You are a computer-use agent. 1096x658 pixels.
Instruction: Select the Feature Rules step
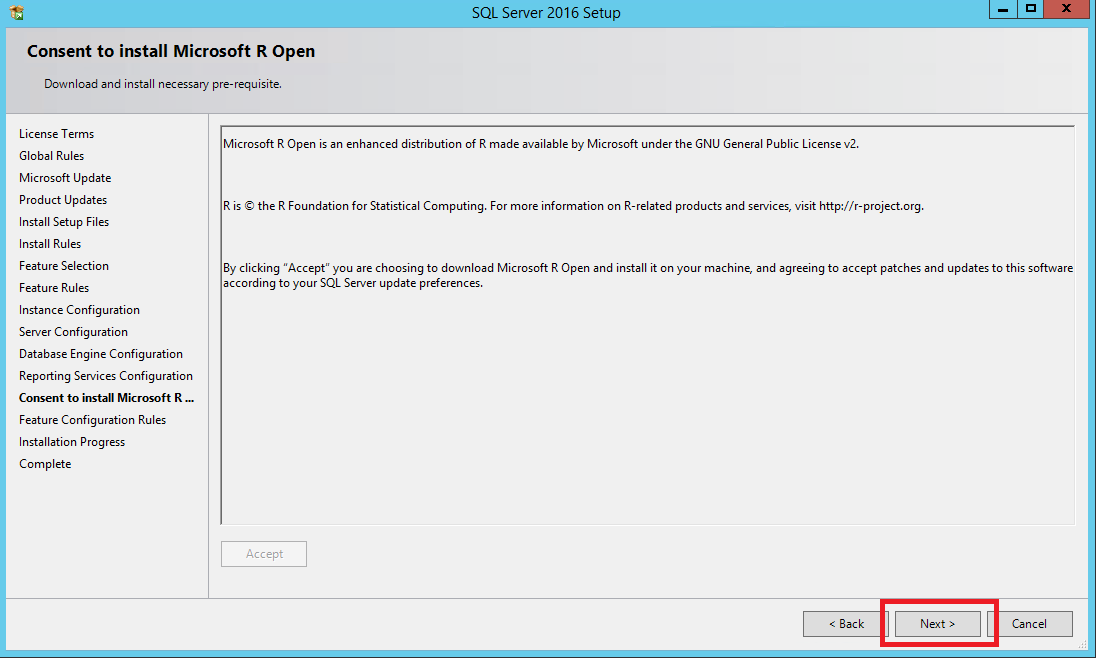54,287
